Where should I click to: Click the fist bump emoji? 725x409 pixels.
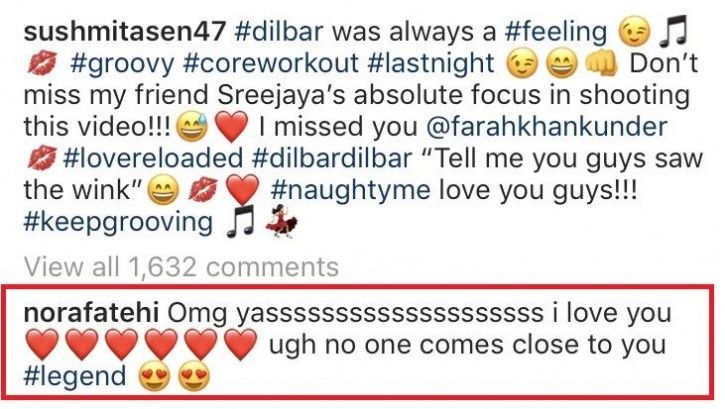coord(602,63)
